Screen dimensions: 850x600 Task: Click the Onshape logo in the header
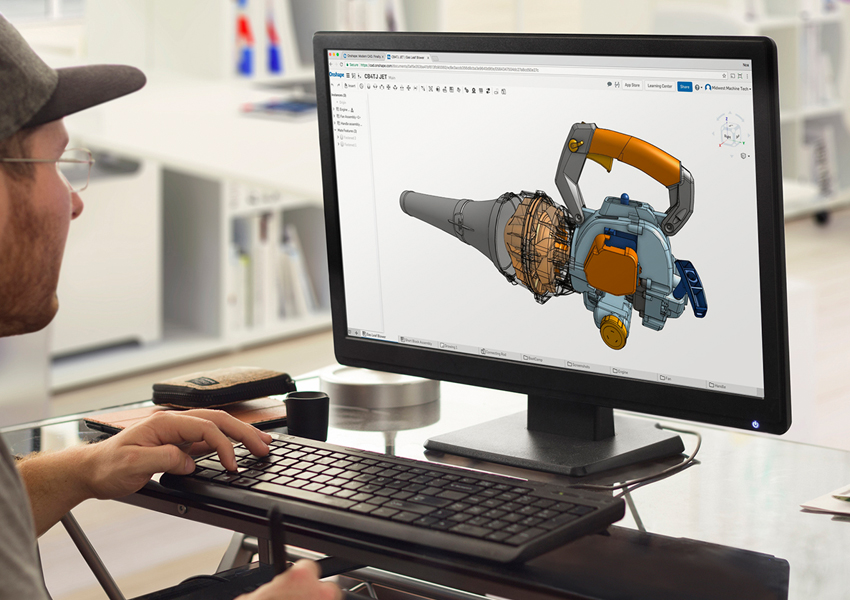[x=336, y=74]
